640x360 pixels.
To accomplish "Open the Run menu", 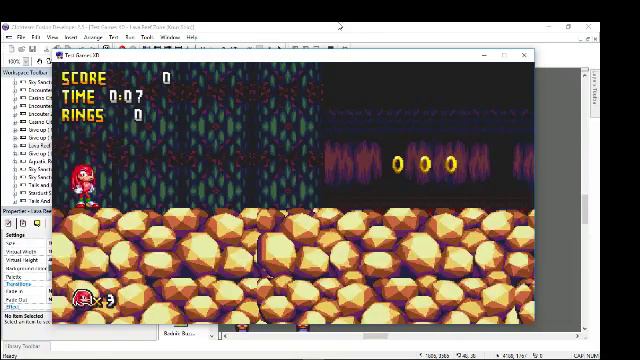I will point(130,37).
